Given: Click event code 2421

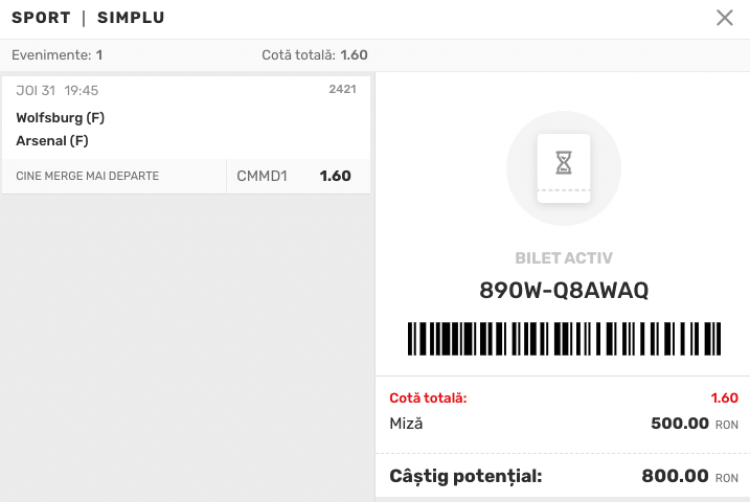Looking at the screenshot, I should (x=342, y=89).
